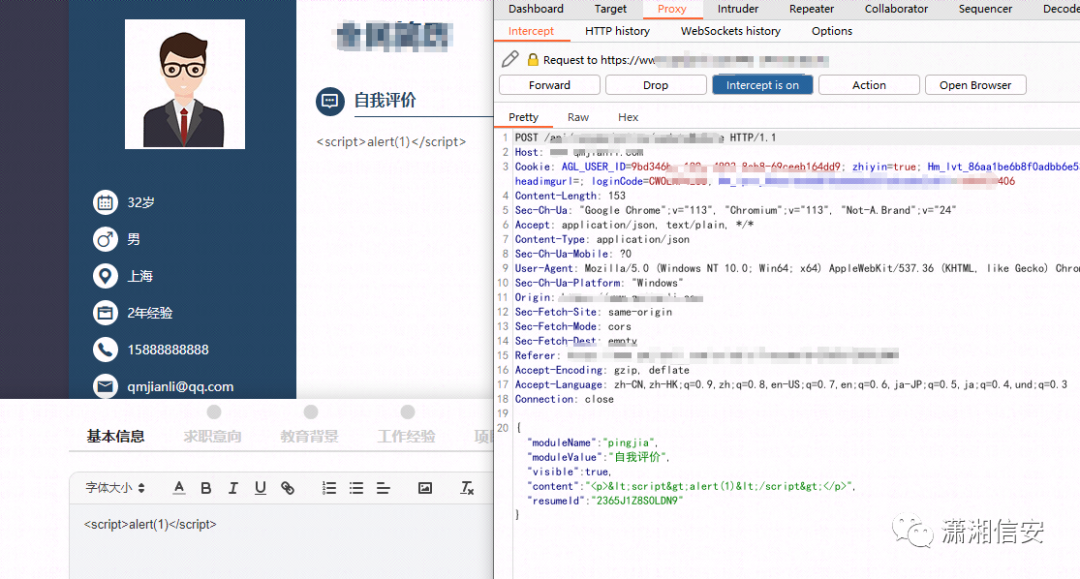Toggle underline formatting in the editor

260,487
